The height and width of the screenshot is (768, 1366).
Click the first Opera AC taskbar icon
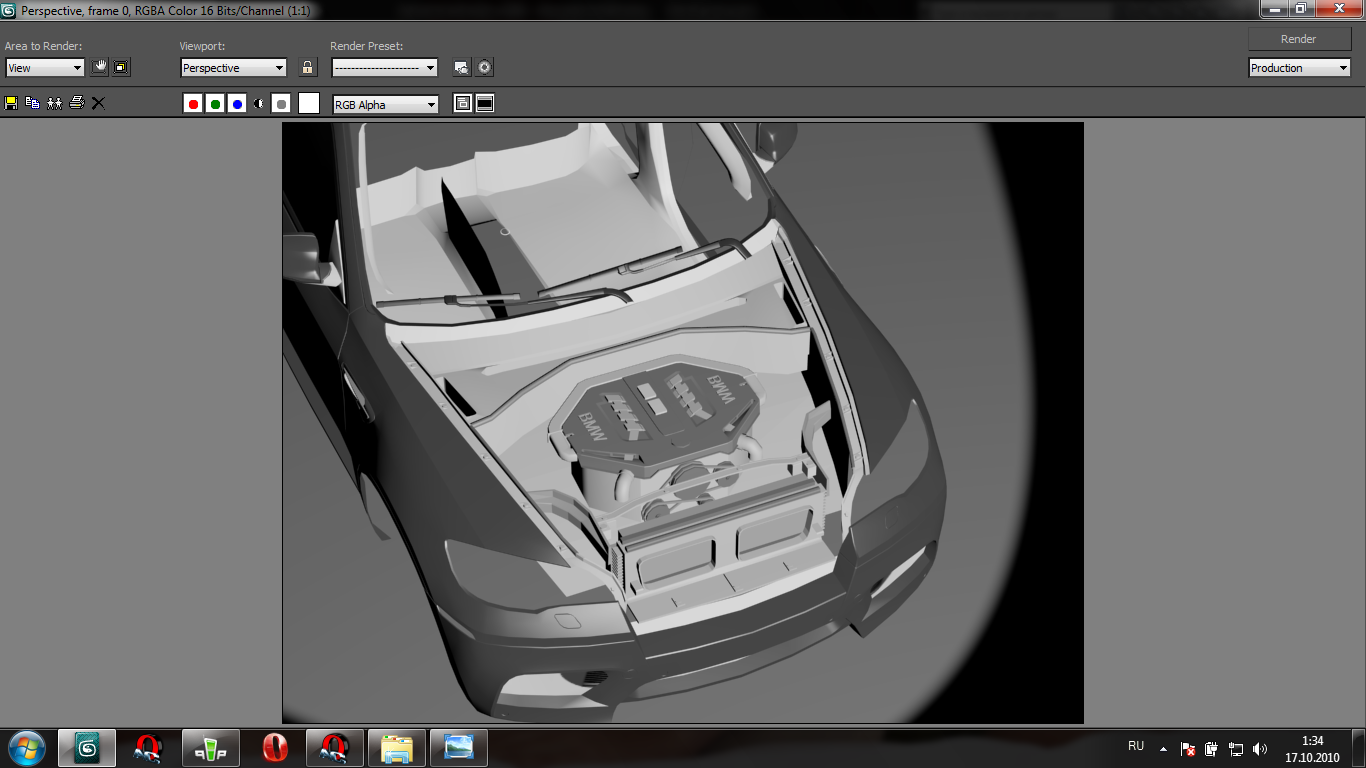[x=149, y=748]
